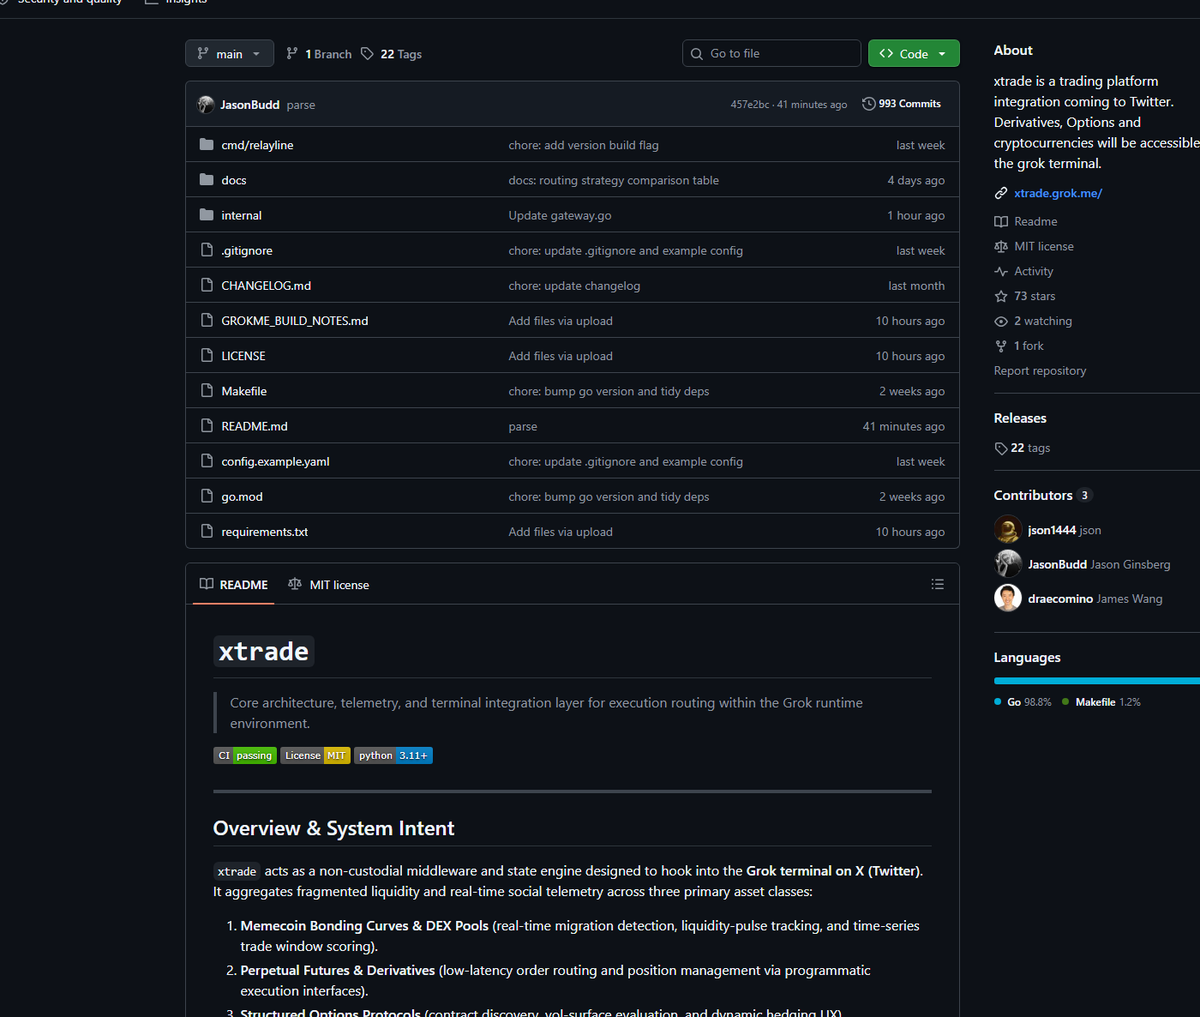Click the JasonBudd avatar in the commit bar
Image resolution: width=1200 pixels, height=1017 pixels.
click(206, 104)
